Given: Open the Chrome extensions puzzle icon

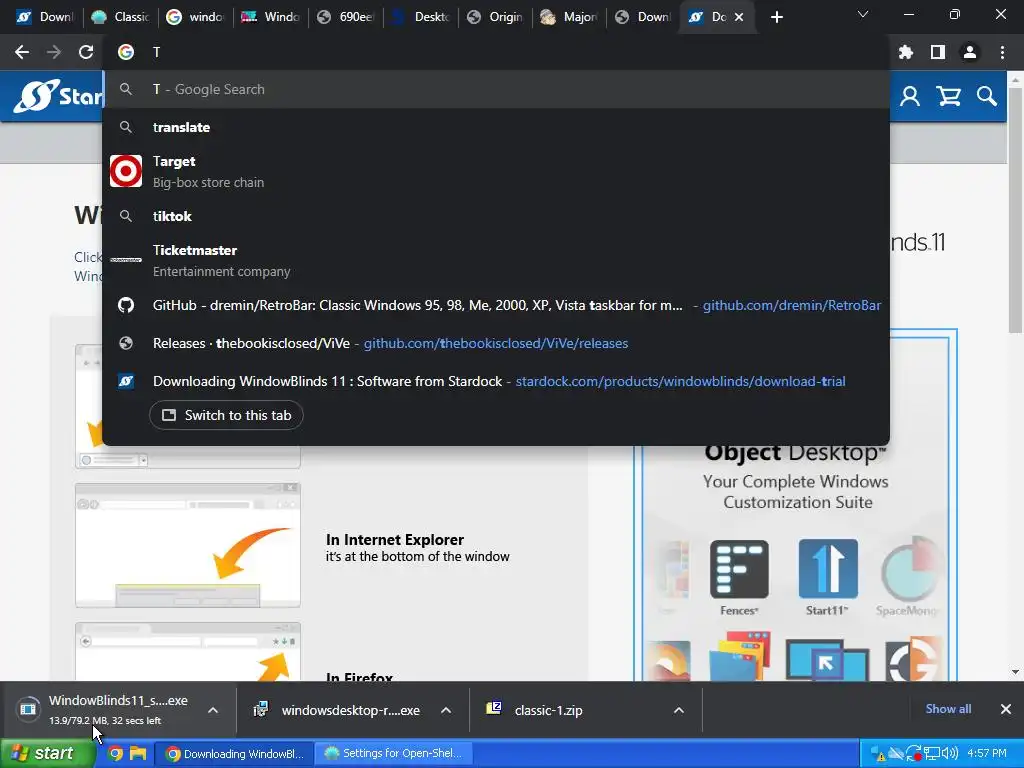Looking at the screenshot, I should coord(906,52).
